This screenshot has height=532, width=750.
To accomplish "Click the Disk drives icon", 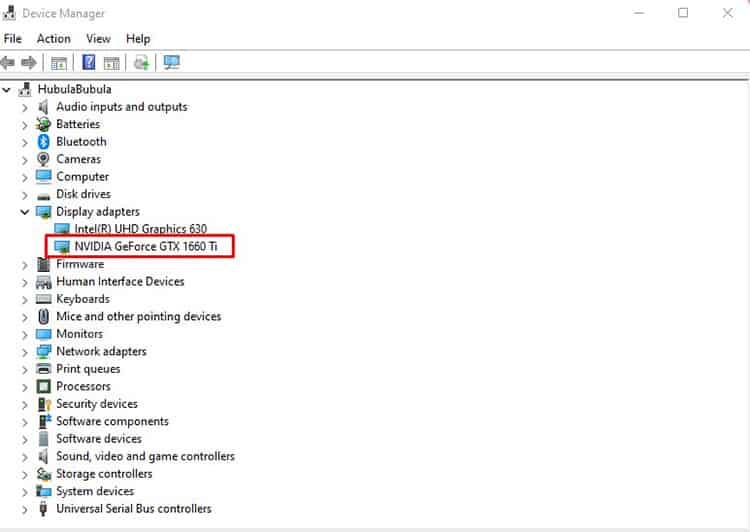I will tap(44, 196).
